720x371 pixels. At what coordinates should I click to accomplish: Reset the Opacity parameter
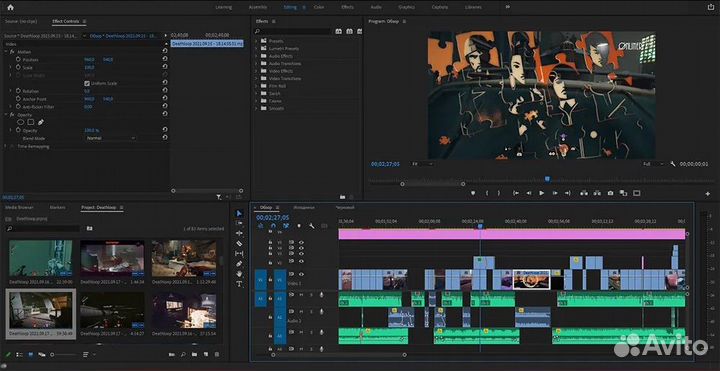click(165, 130)
